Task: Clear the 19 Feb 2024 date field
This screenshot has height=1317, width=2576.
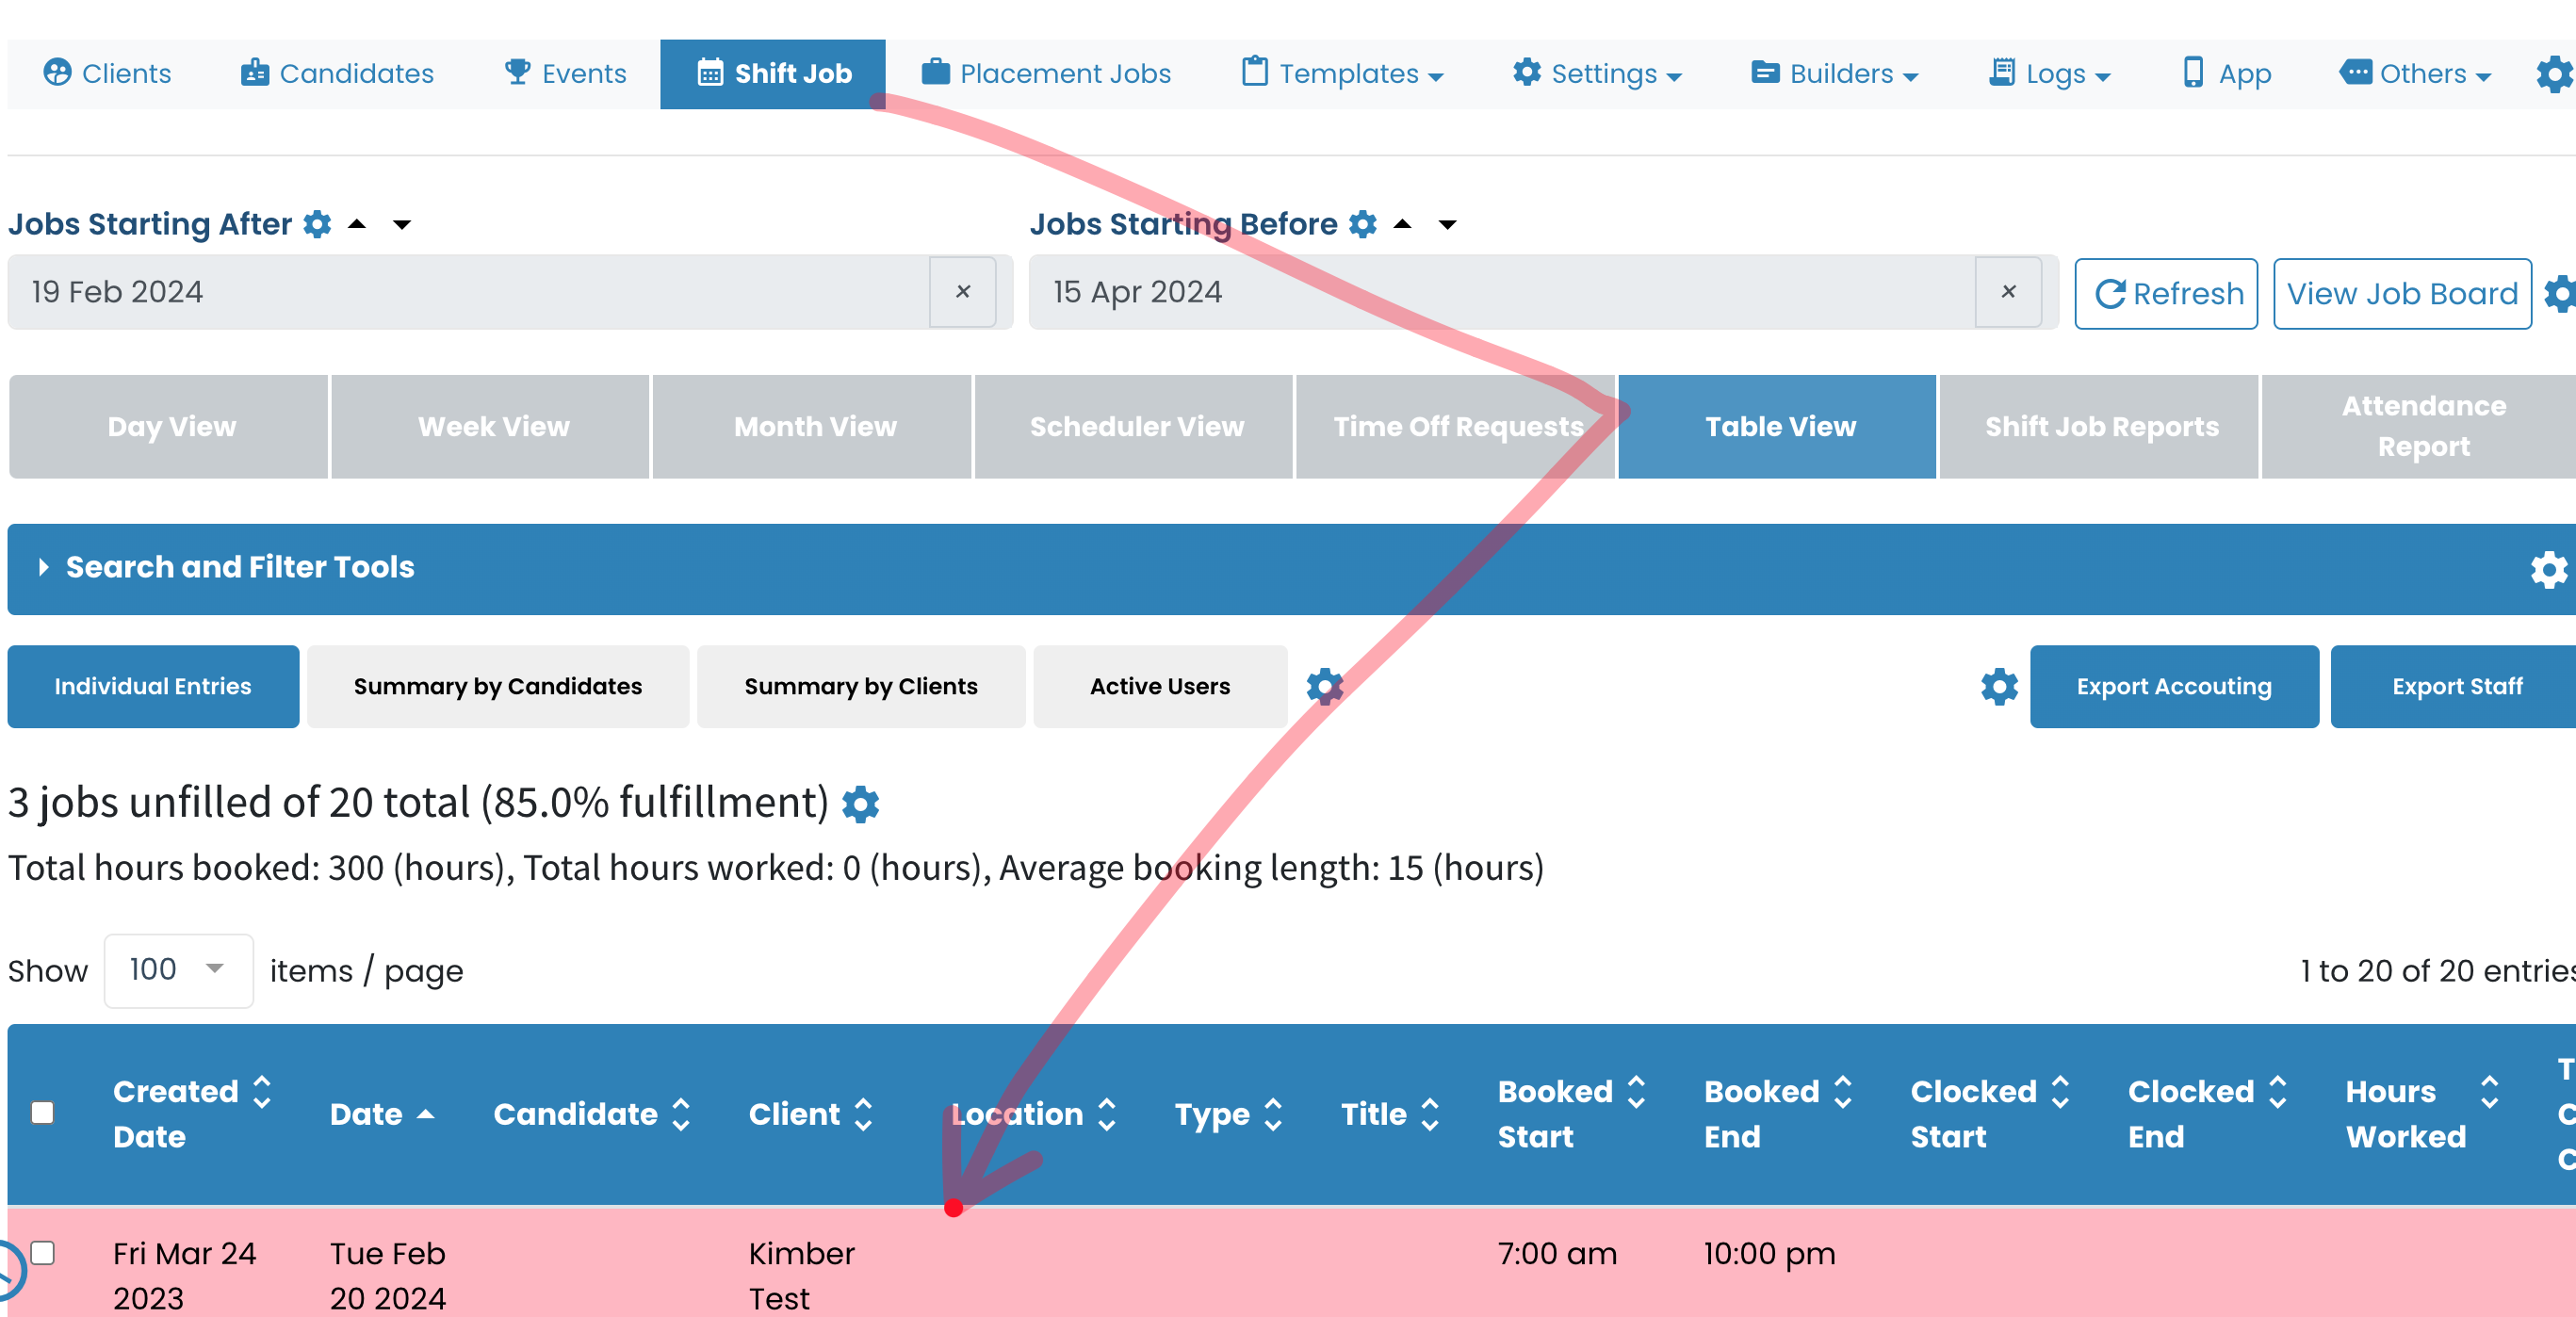Action: [962, 292]
